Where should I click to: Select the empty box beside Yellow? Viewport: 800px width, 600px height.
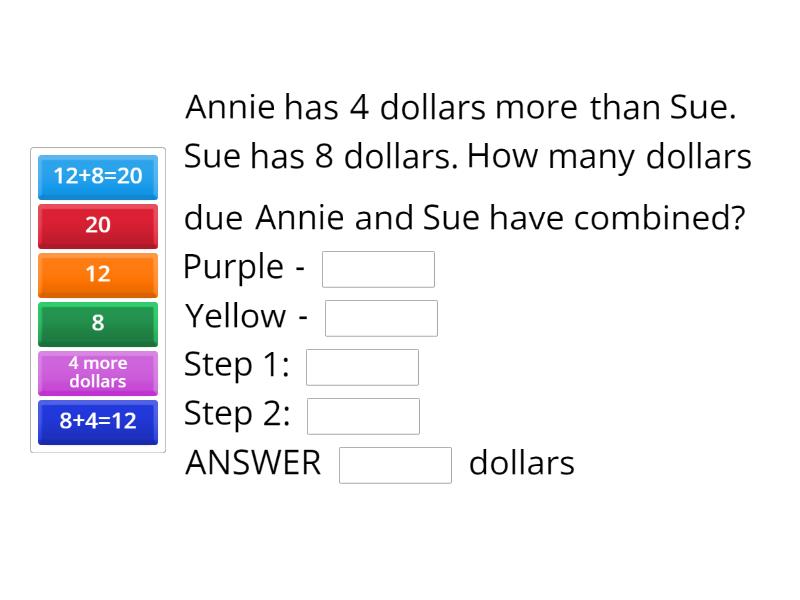pyautogui.click(x=381, y=318)
